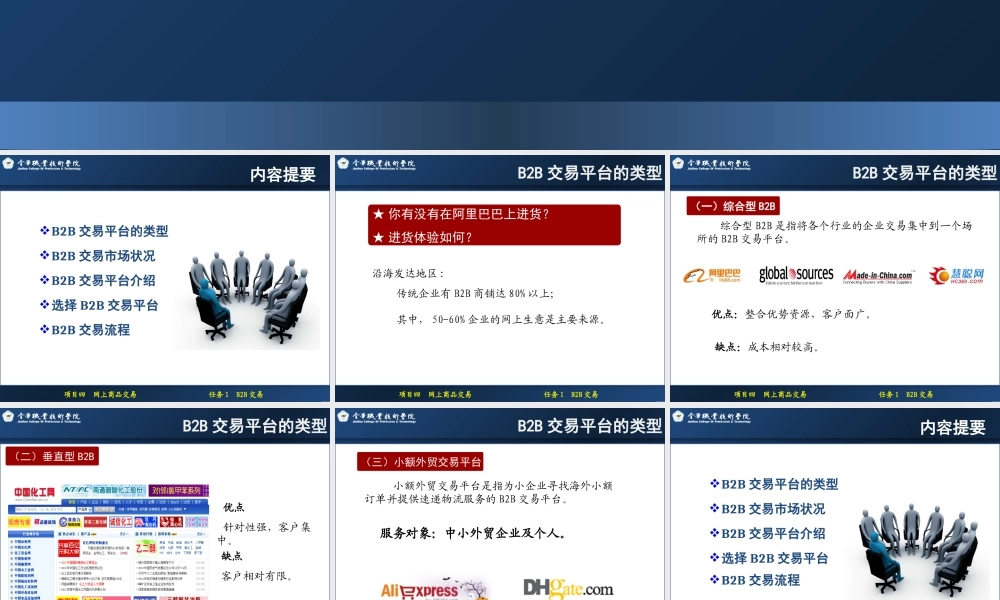Select the DHgate.com logo

tap(567, 588)
